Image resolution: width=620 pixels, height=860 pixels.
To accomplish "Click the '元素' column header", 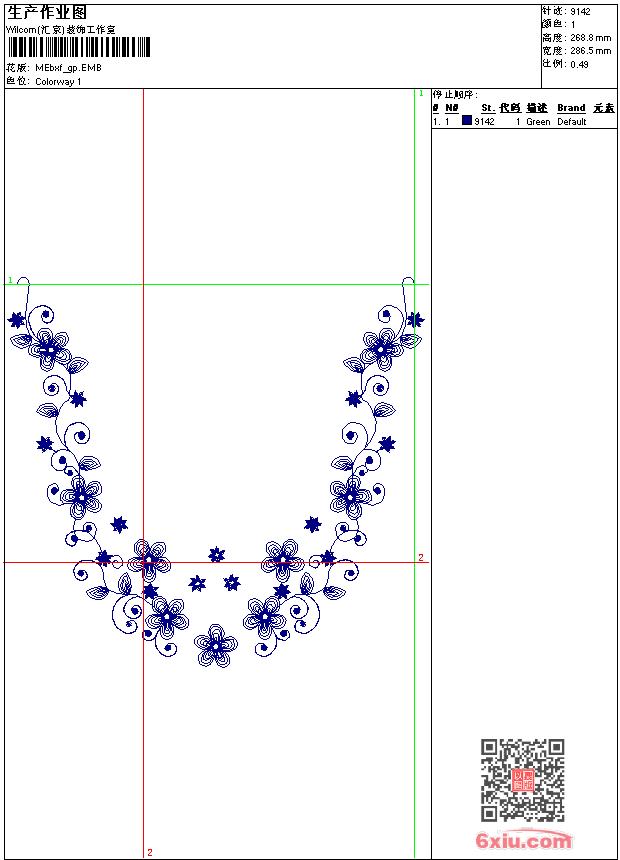I will (x=604, y=108).
